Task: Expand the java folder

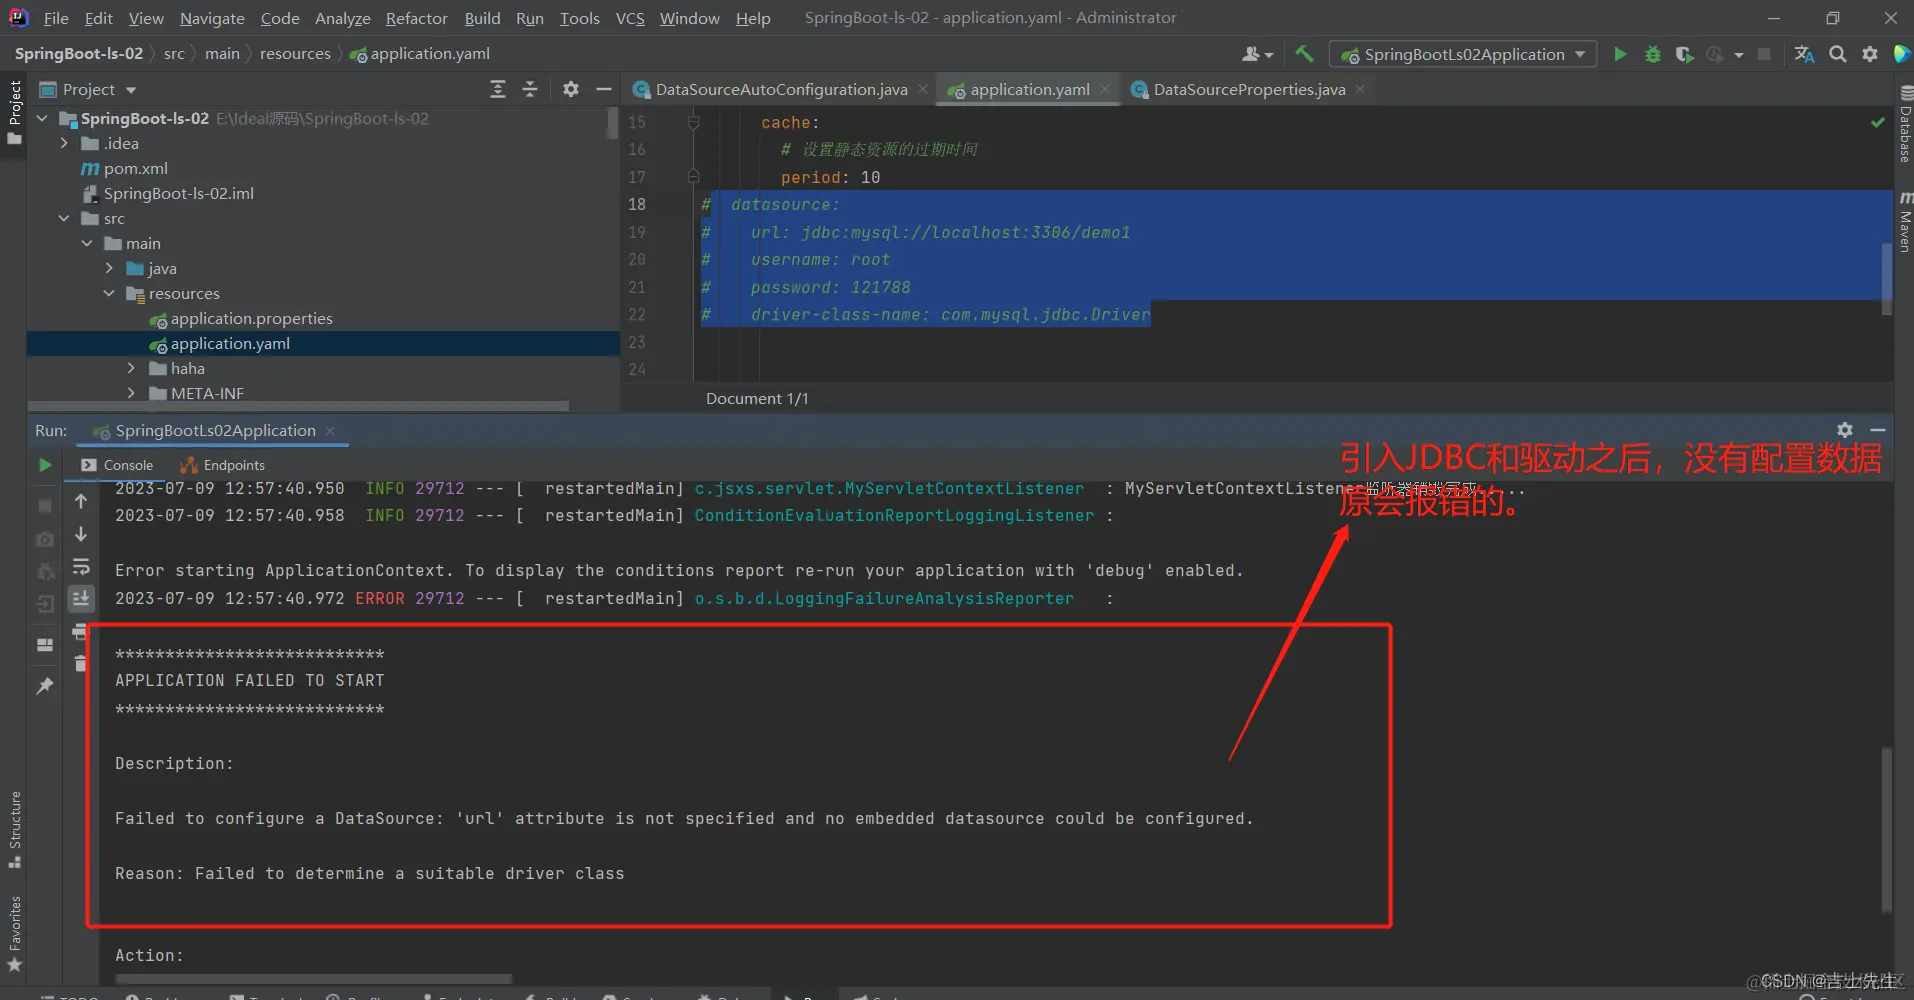Action: pos(109,268)
